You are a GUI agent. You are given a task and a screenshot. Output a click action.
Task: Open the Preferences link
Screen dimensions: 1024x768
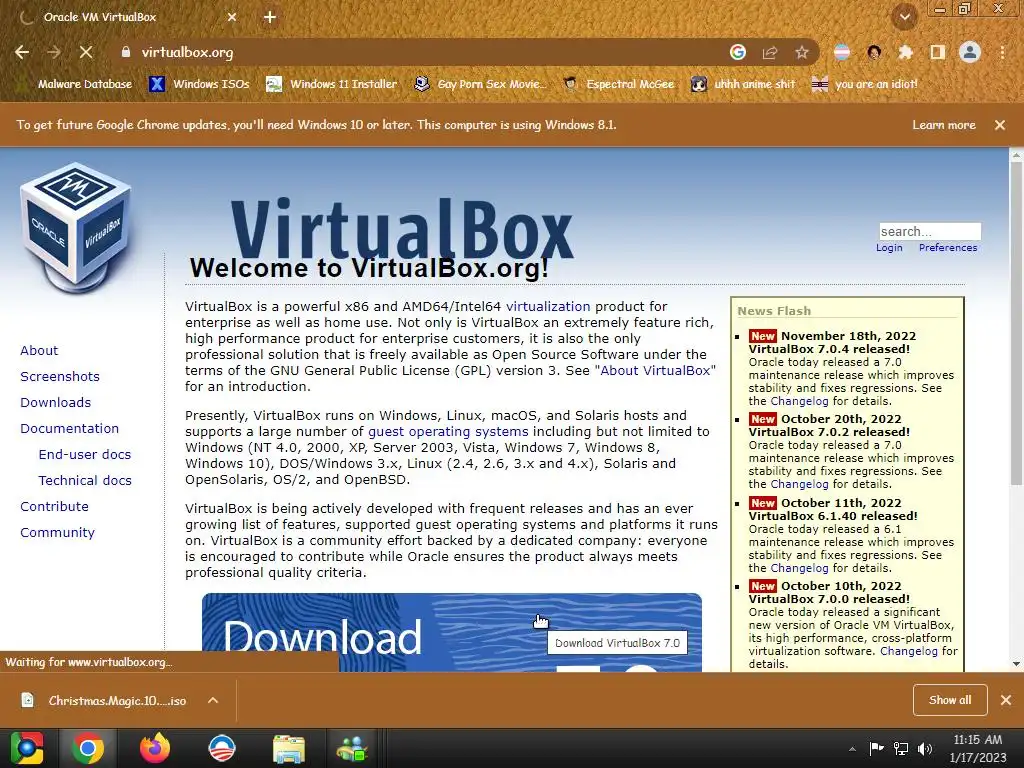pyautogui.click(x=948, y=248)
